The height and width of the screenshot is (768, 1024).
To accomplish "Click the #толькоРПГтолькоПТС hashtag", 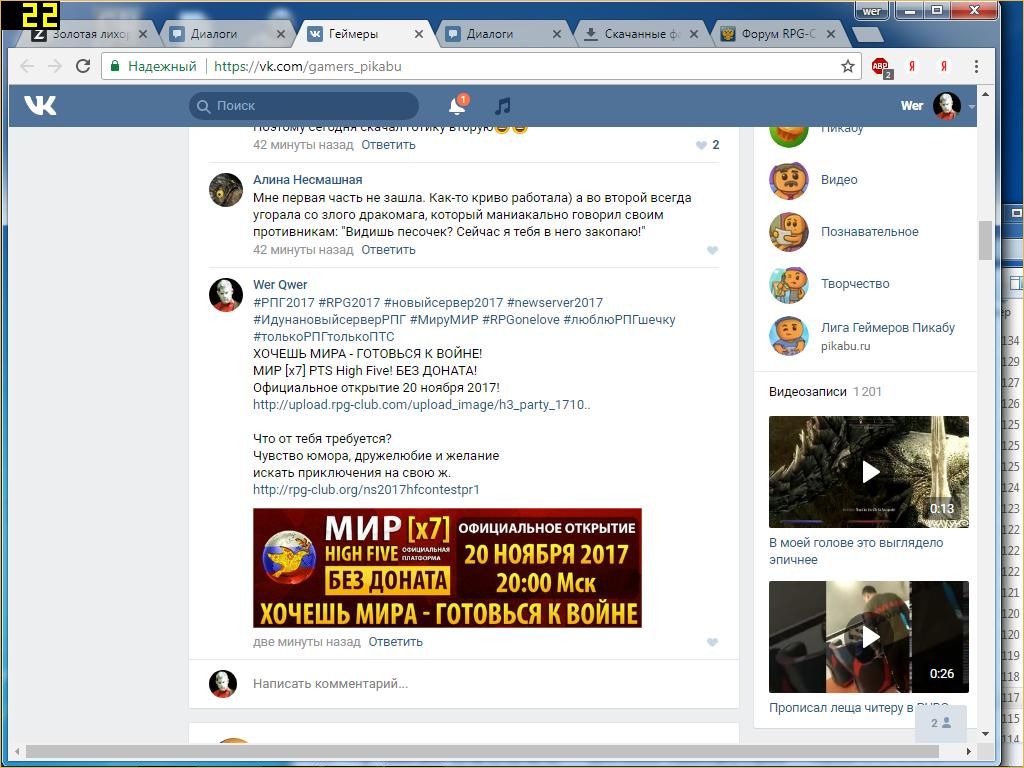I will (x=324, y=337).
